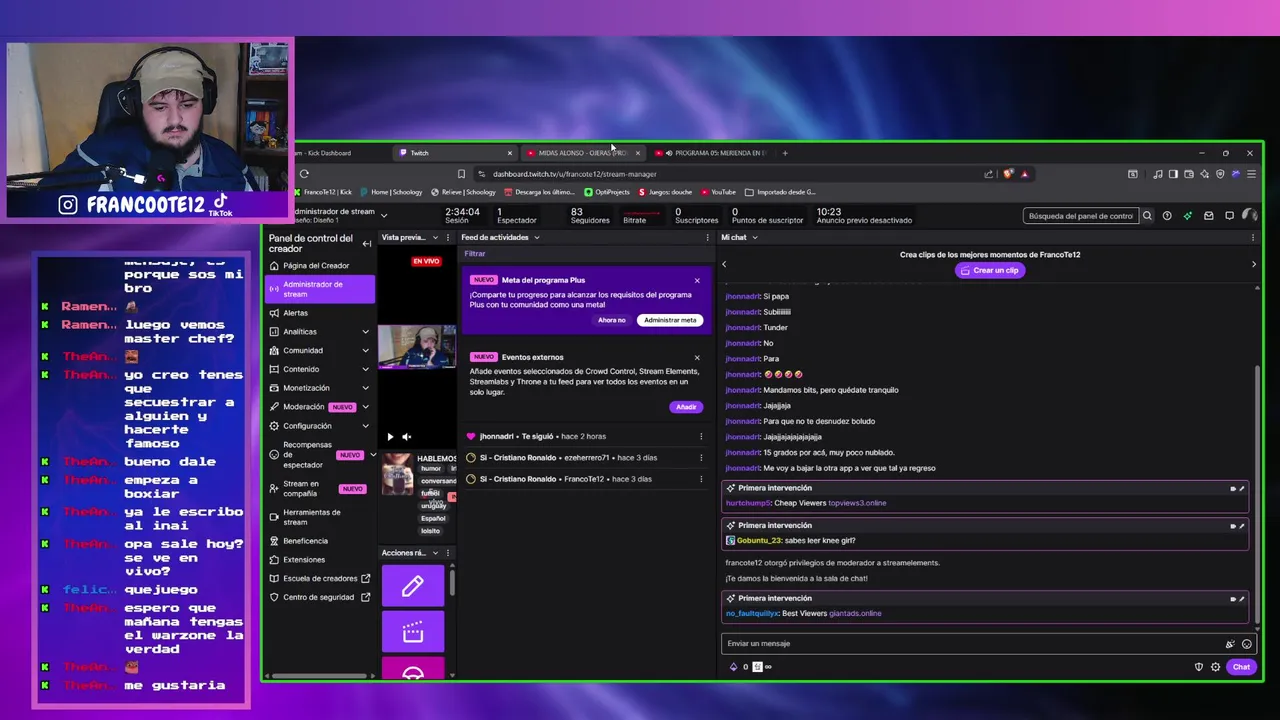The width and height of the screenshot is (1280, 720).
Task: Reload the page with the browser refresh icon
Action: [304, 174]
